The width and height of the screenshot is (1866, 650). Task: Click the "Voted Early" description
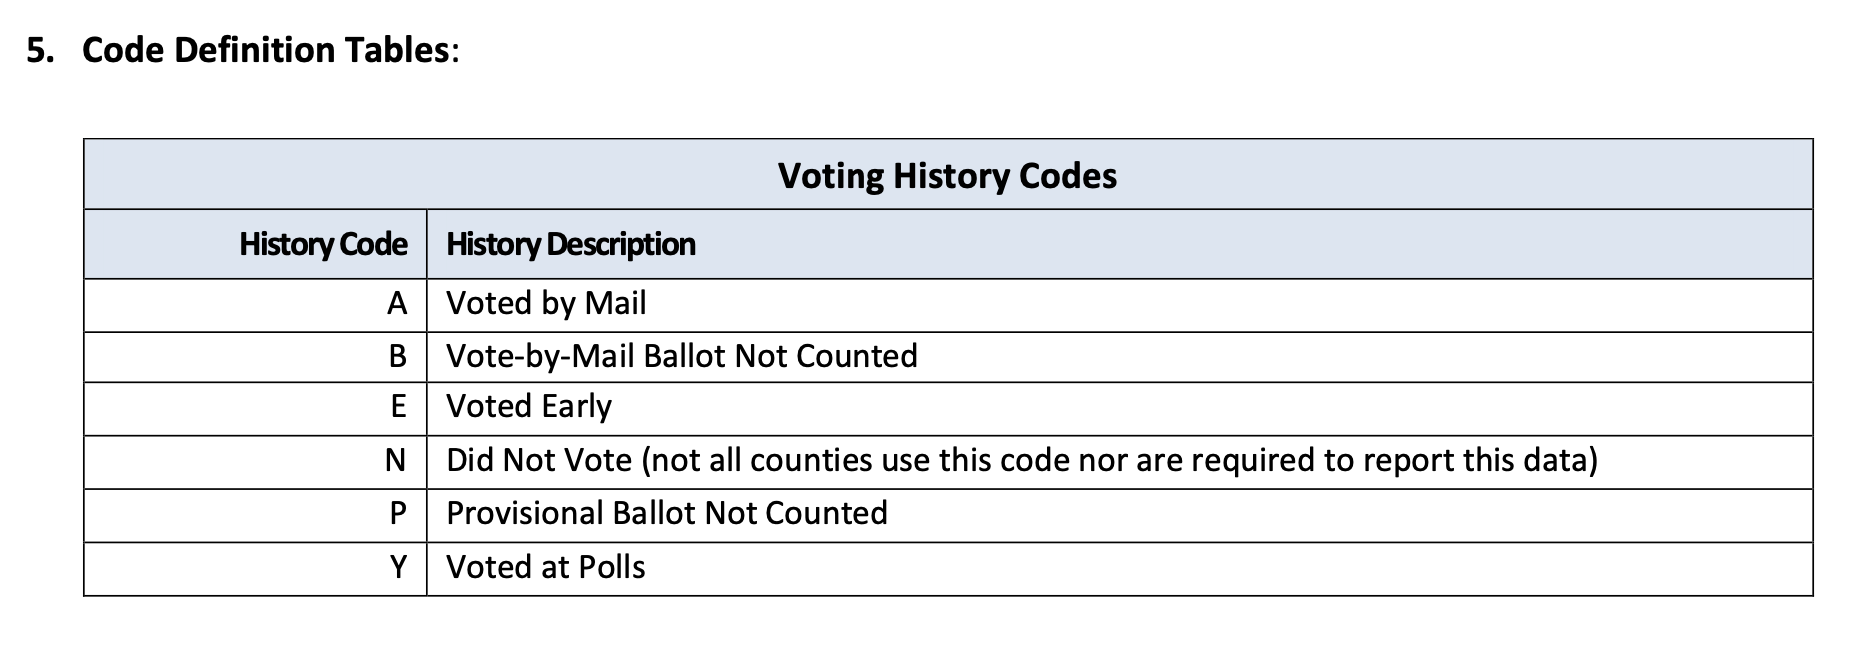coord(528,407)
